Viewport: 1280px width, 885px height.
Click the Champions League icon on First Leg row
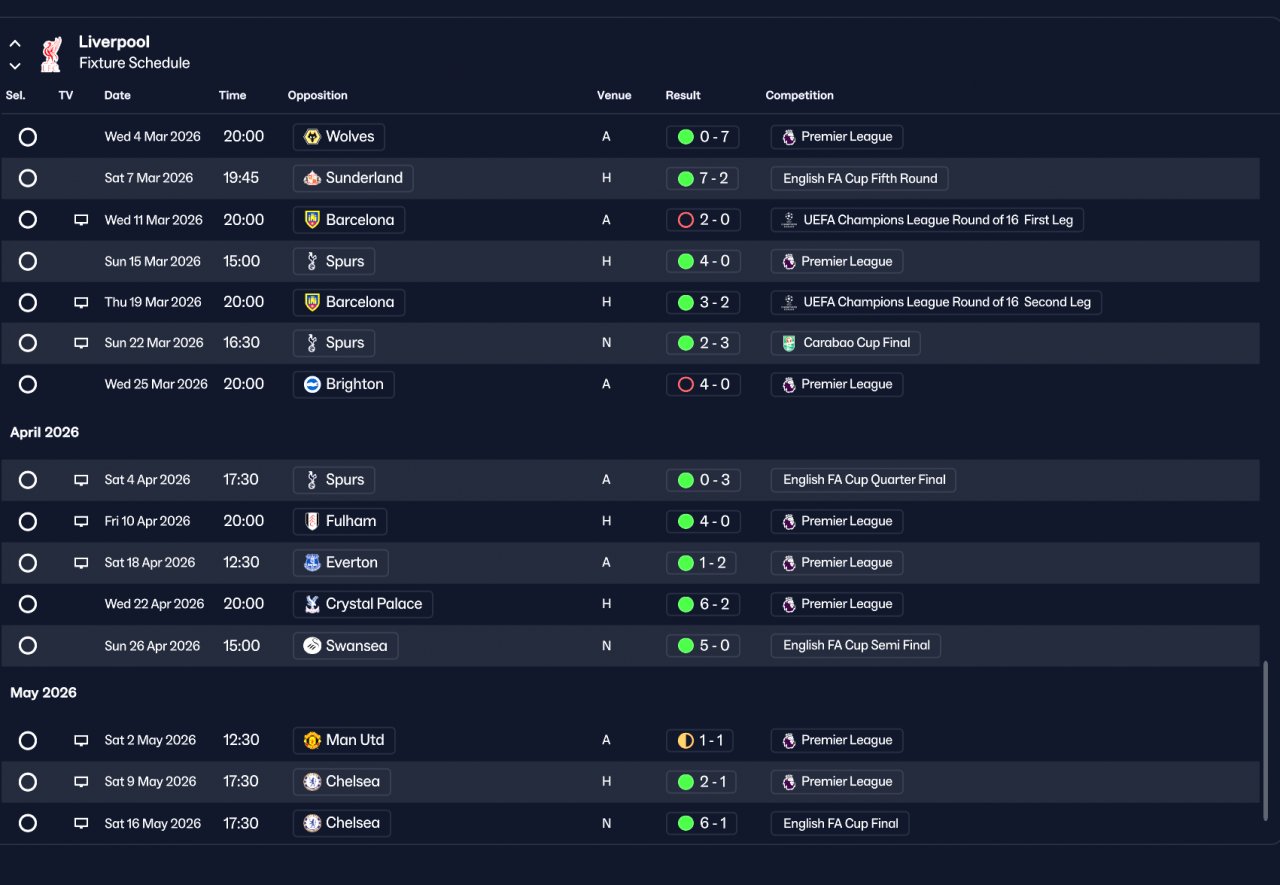[x=789, y=220]
